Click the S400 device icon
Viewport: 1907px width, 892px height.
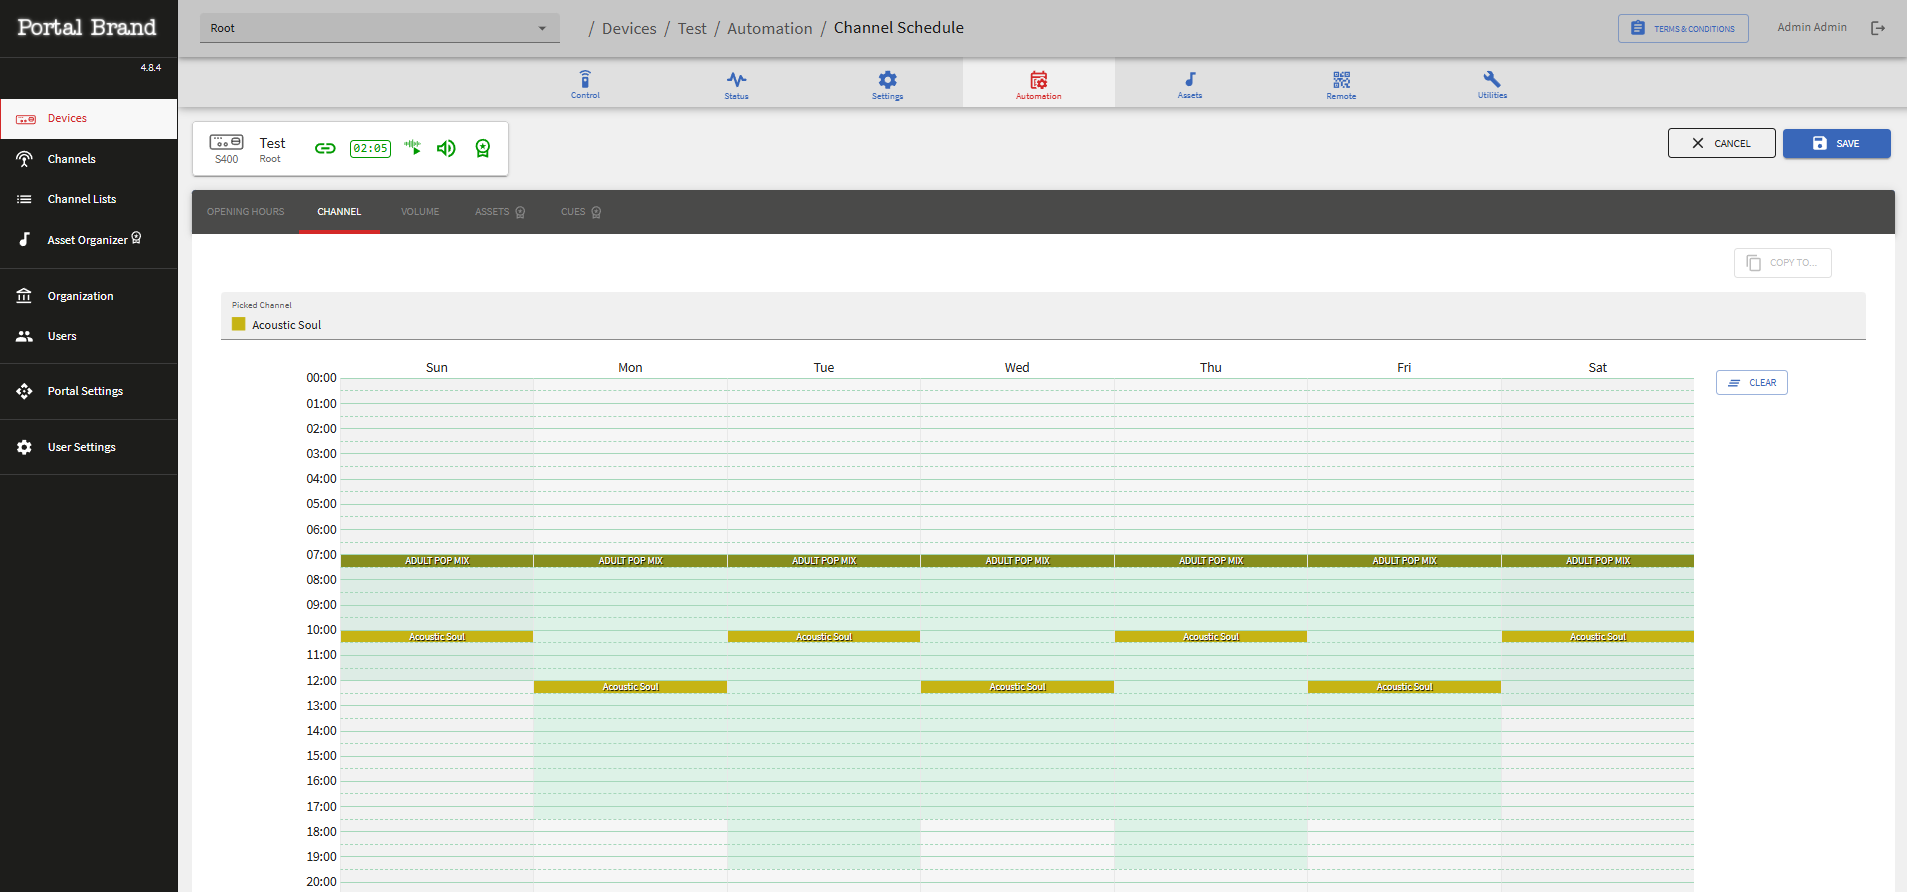coord(227,142)
